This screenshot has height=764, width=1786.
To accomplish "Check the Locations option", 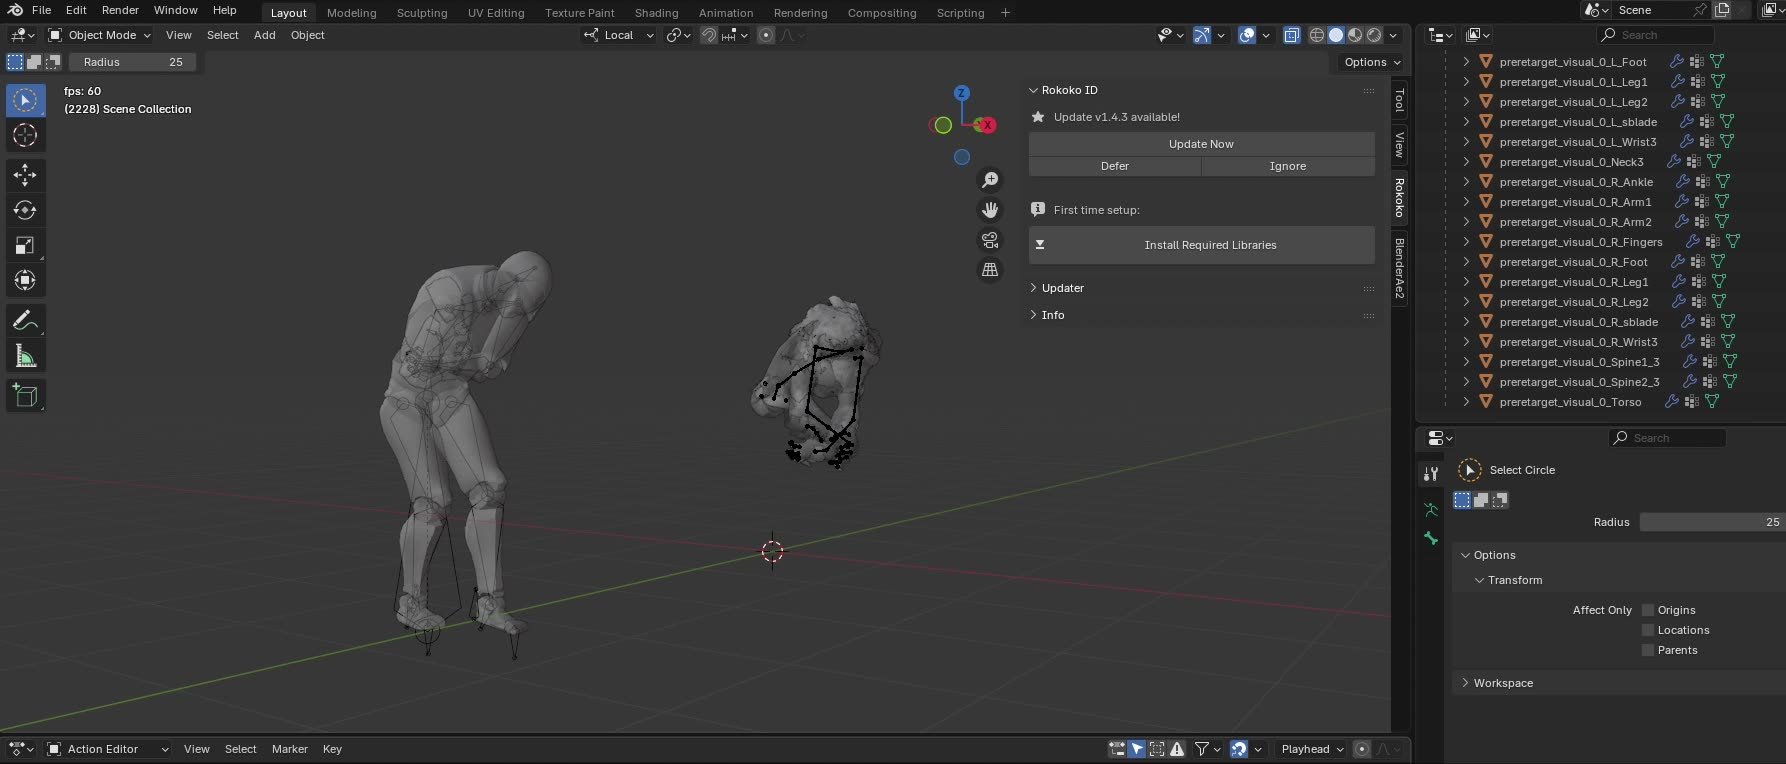I will [x=1648, y=630].
